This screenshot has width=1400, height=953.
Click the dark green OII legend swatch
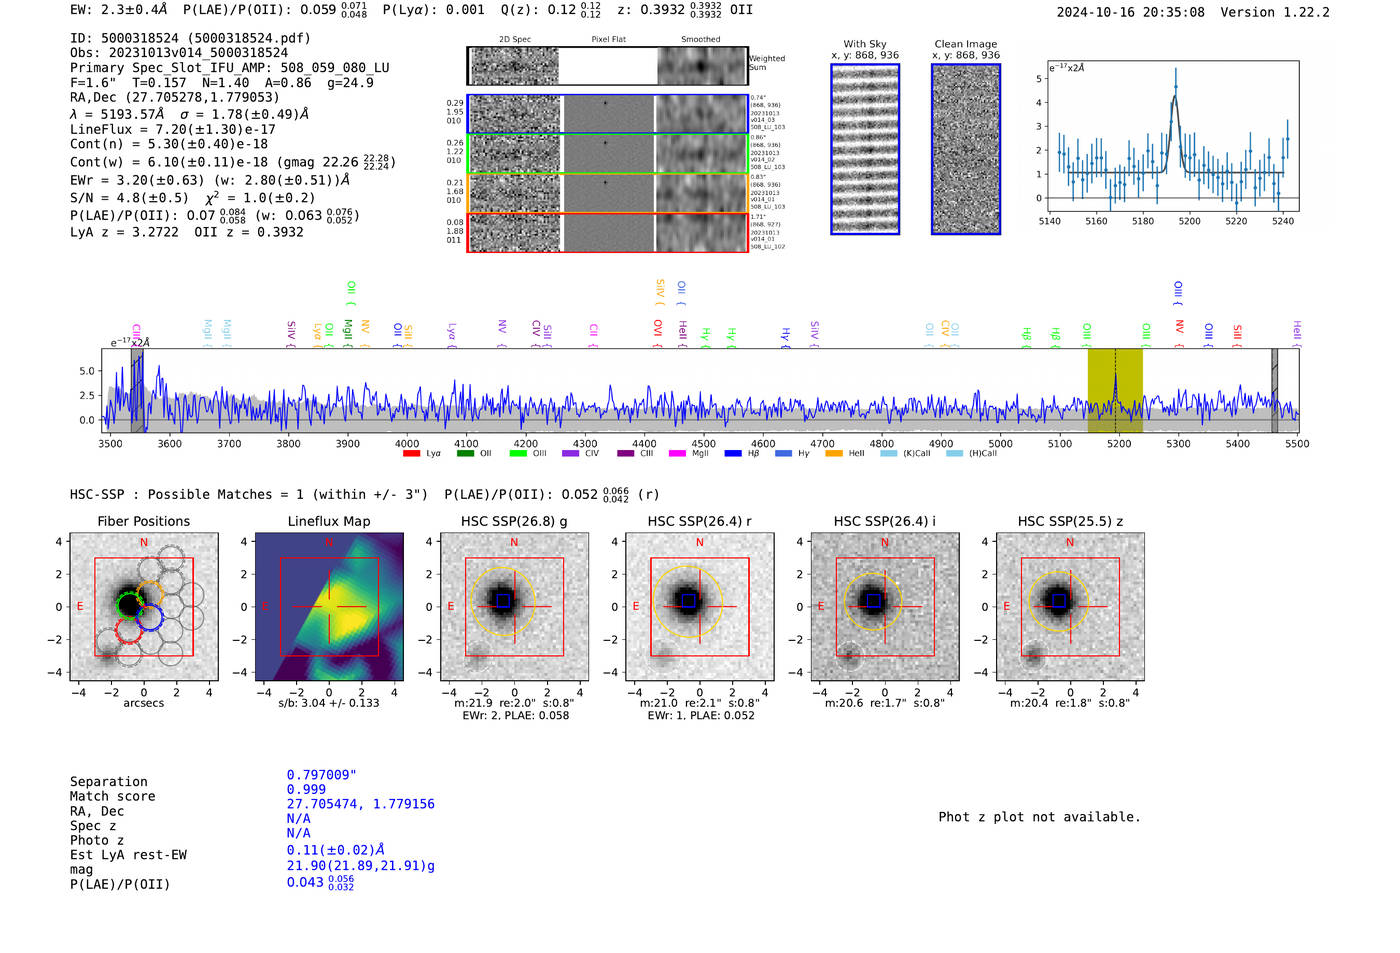click(465, 454)
